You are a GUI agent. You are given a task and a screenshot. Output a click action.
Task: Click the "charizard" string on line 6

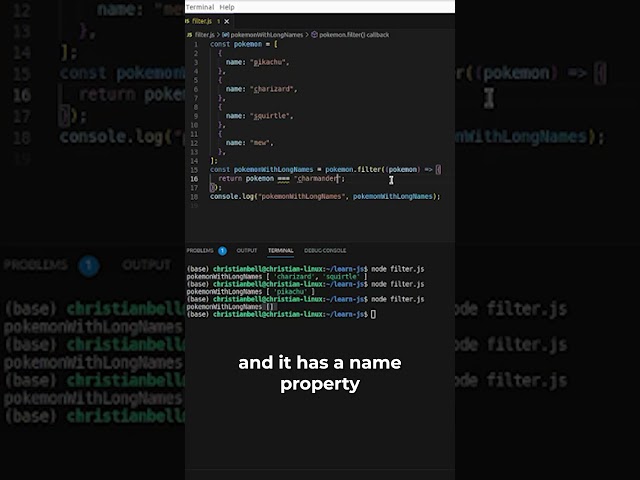(x=273, y=89)
